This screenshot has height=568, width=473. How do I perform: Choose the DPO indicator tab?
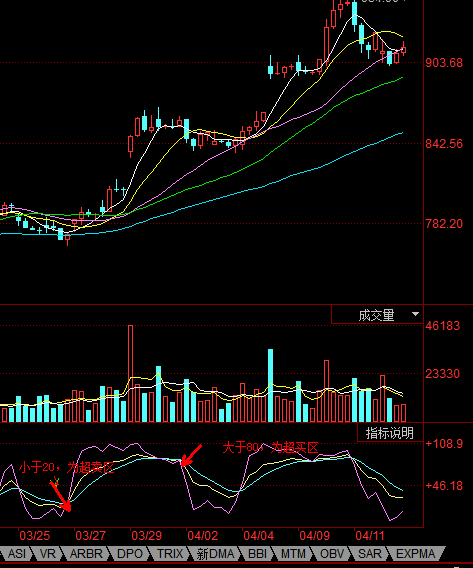coord(130,554)
